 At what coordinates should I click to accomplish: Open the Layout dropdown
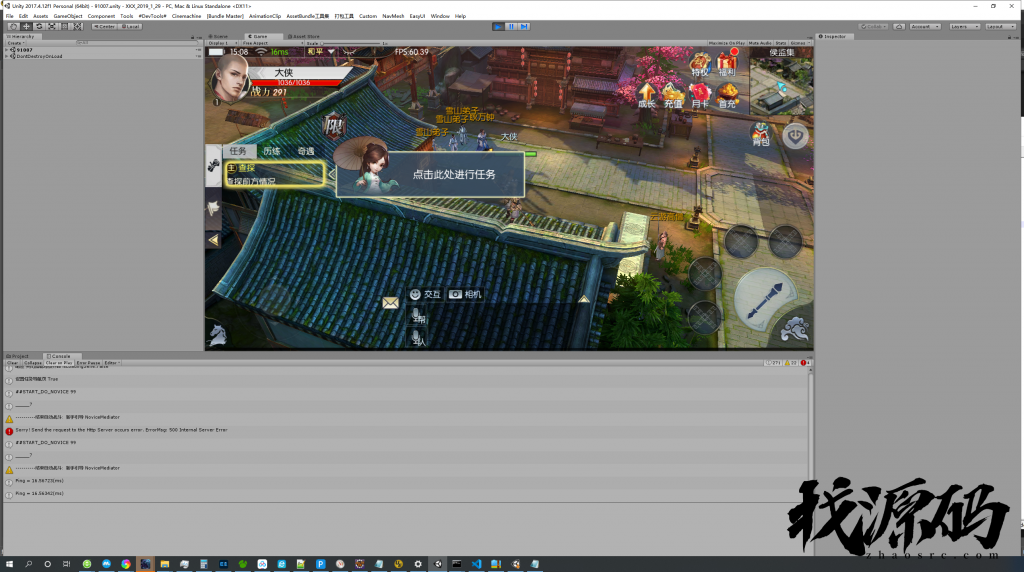1000,27
